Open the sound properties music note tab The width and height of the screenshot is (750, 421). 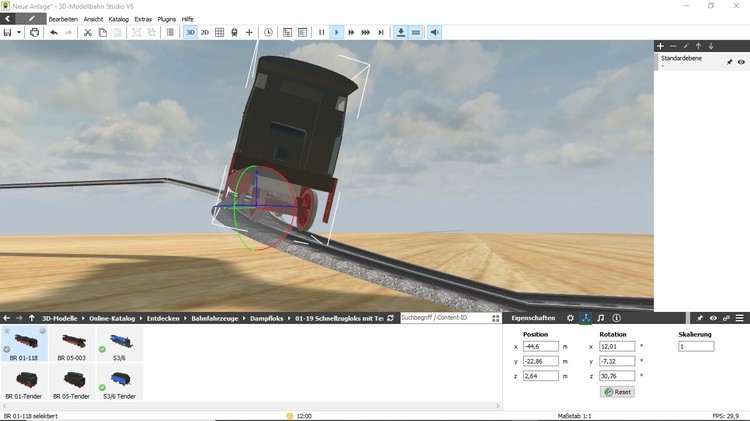[x=600, y=318]
